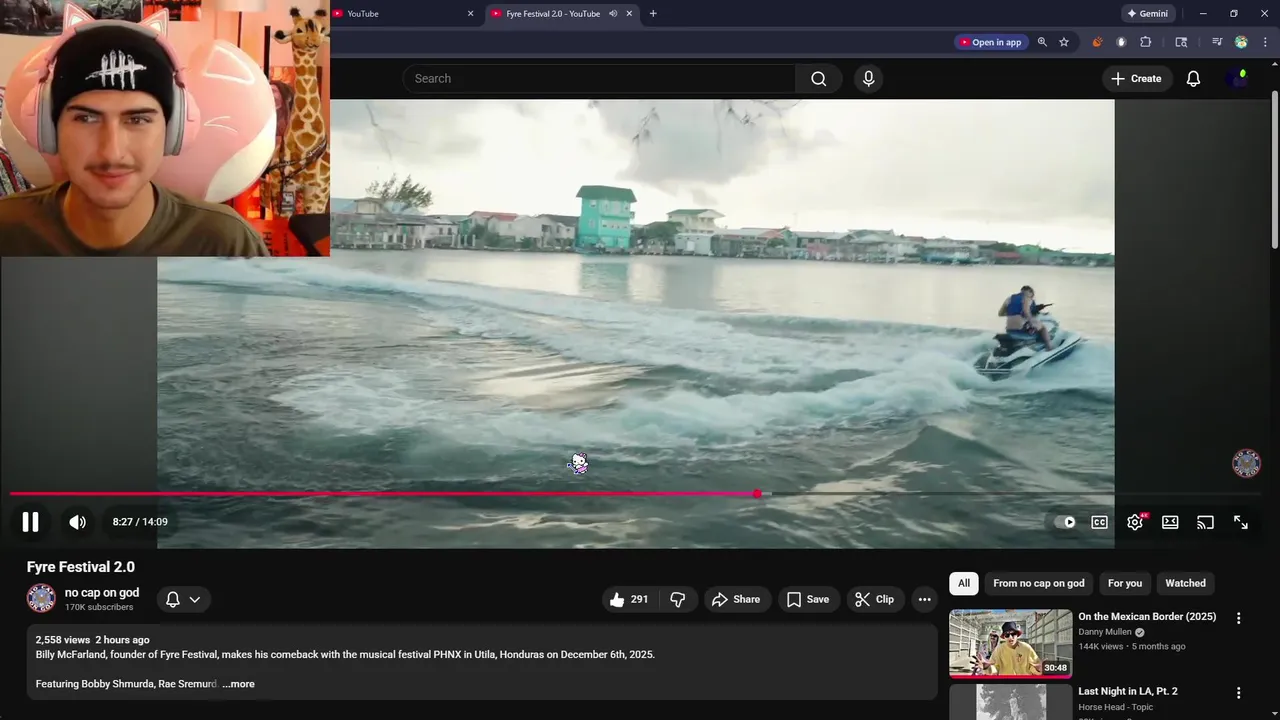Open the media controls icon
The width and height of the screenshot is (1280, 720).
1217,42
